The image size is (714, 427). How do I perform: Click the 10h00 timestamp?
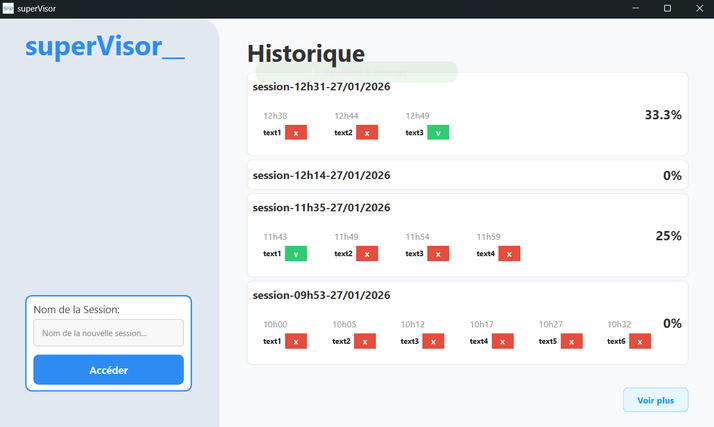coord(275,324)
